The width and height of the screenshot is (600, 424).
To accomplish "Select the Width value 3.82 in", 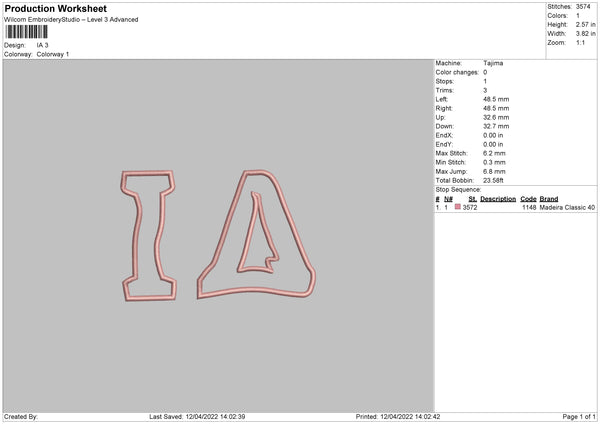I will click(585, 34).
